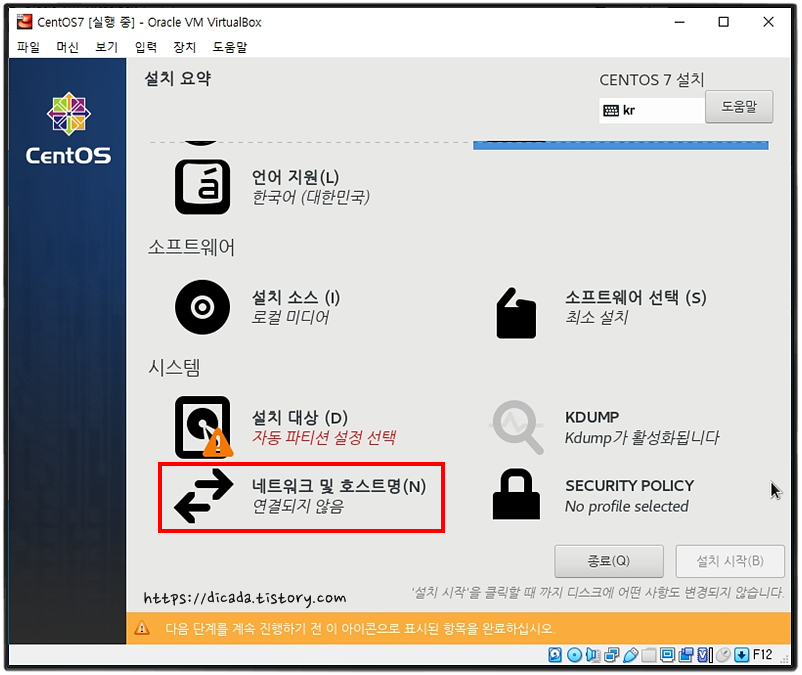Click '로컬 미디어' source text
The width and height of the screenshot is (802, 675).
point(290,317)
